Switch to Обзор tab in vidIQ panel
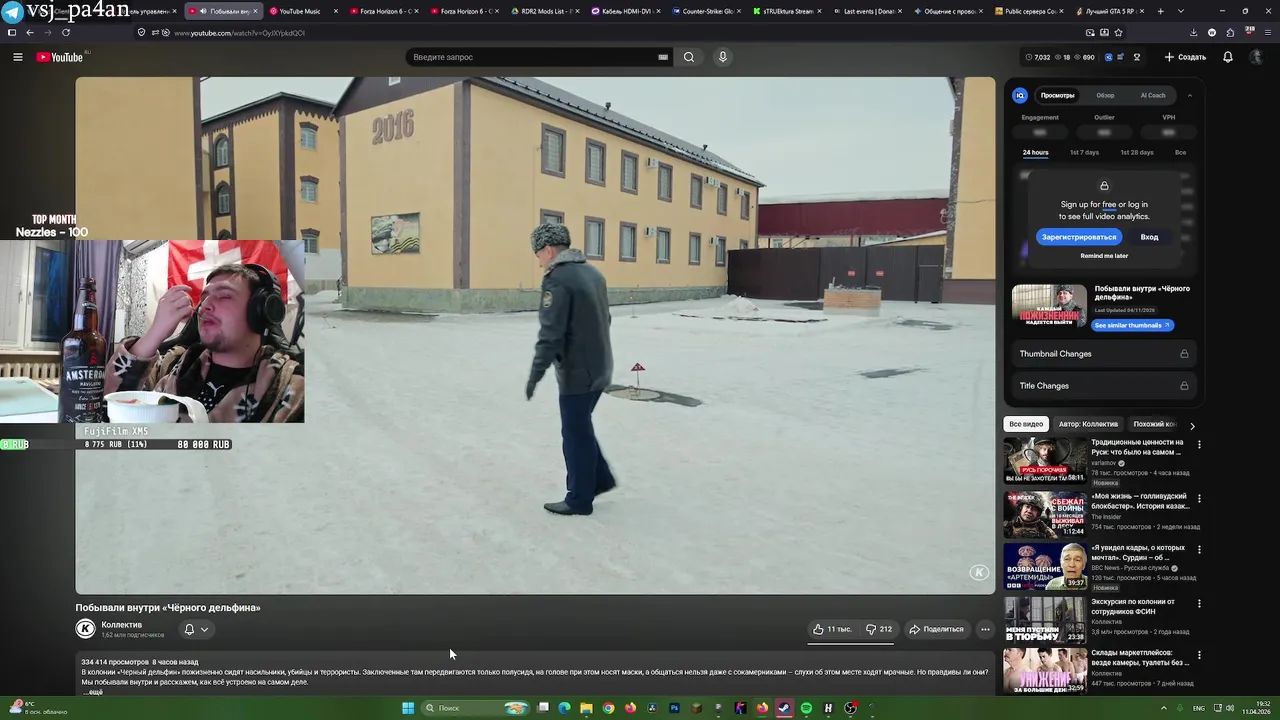 pos(1105,95)
